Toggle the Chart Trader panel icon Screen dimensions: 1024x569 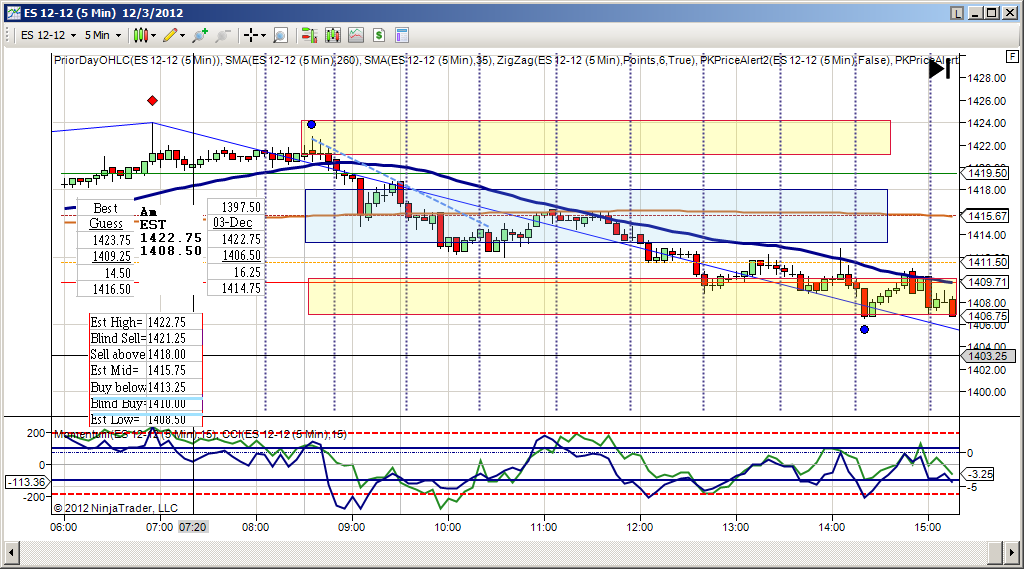pos(310,35)
